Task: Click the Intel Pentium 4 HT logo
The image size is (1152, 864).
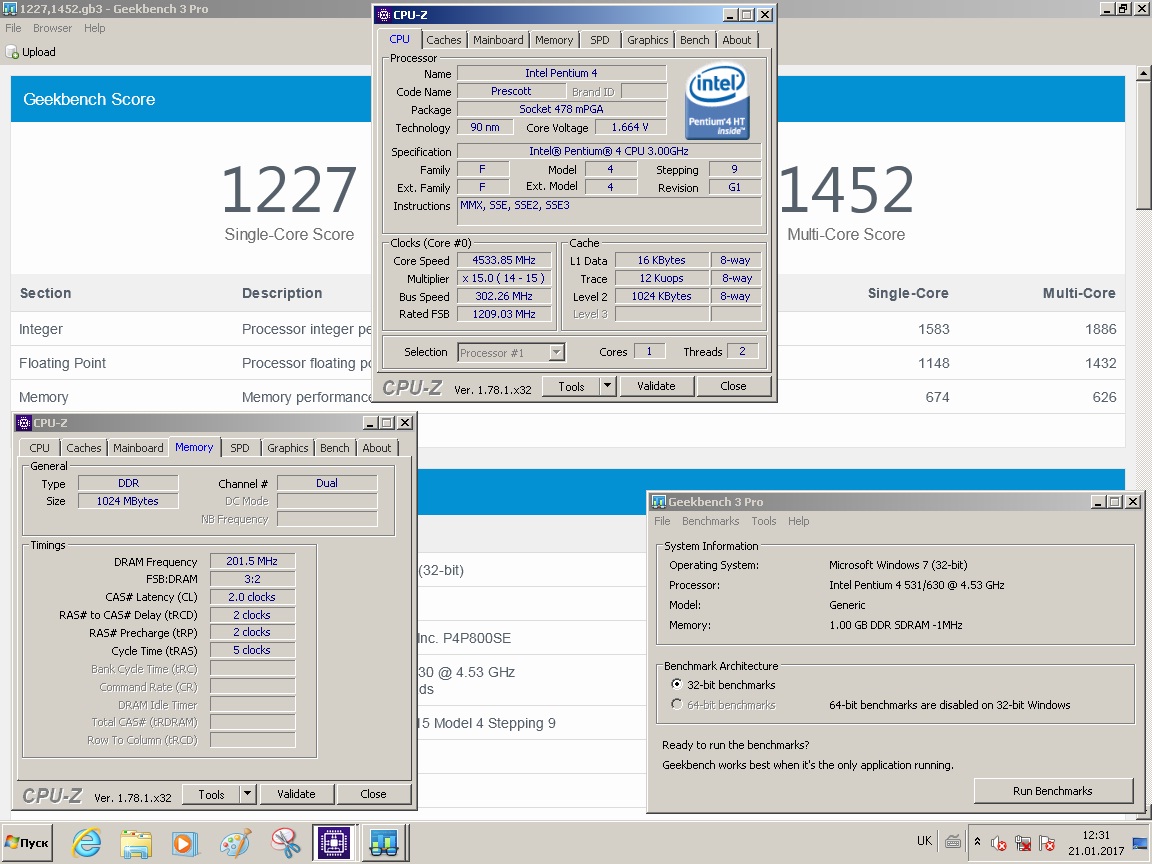Action: 716,101
